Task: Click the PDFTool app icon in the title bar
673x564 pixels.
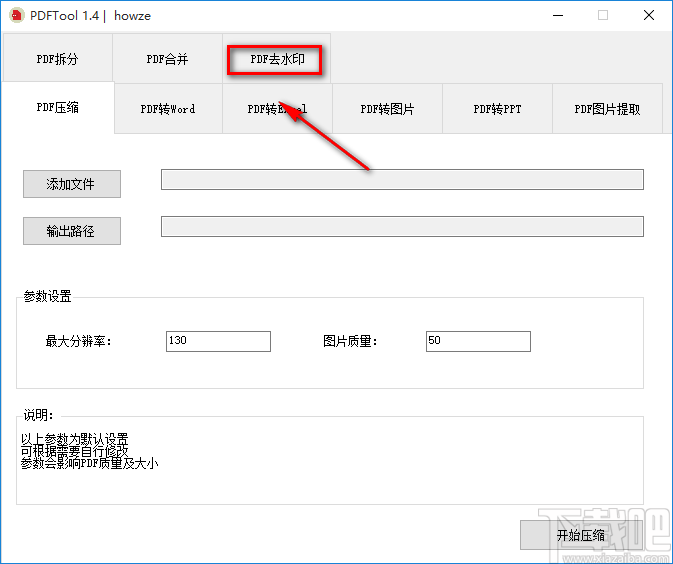Action: (16, 16)
